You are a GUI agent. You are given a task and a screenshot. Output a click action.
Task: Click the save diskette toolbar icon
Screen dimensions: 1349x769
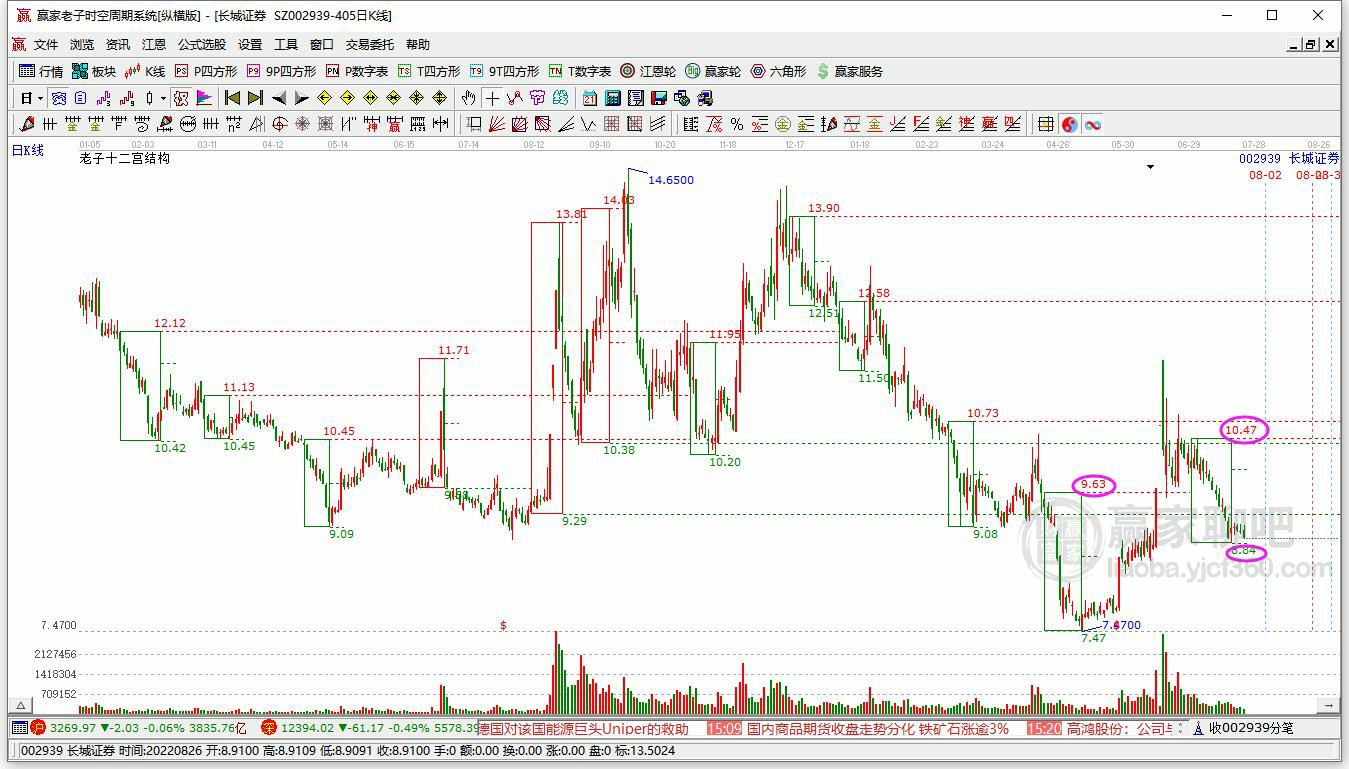coord(659,98)
